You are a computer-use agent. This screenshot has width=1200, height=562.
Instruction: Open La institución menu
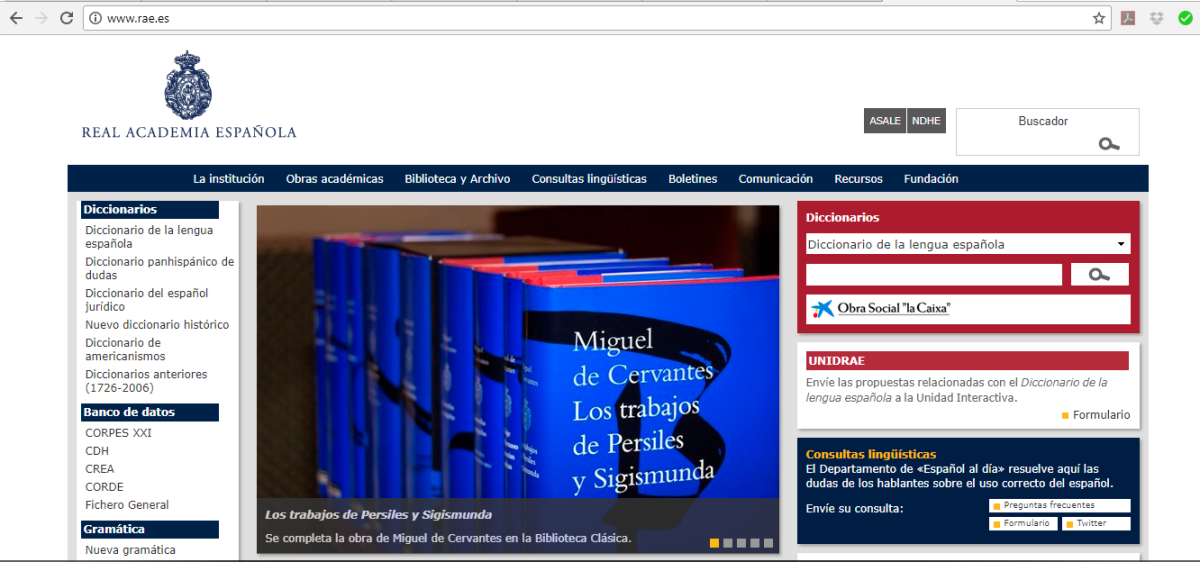pyautogui.click(x=229, y=179)
